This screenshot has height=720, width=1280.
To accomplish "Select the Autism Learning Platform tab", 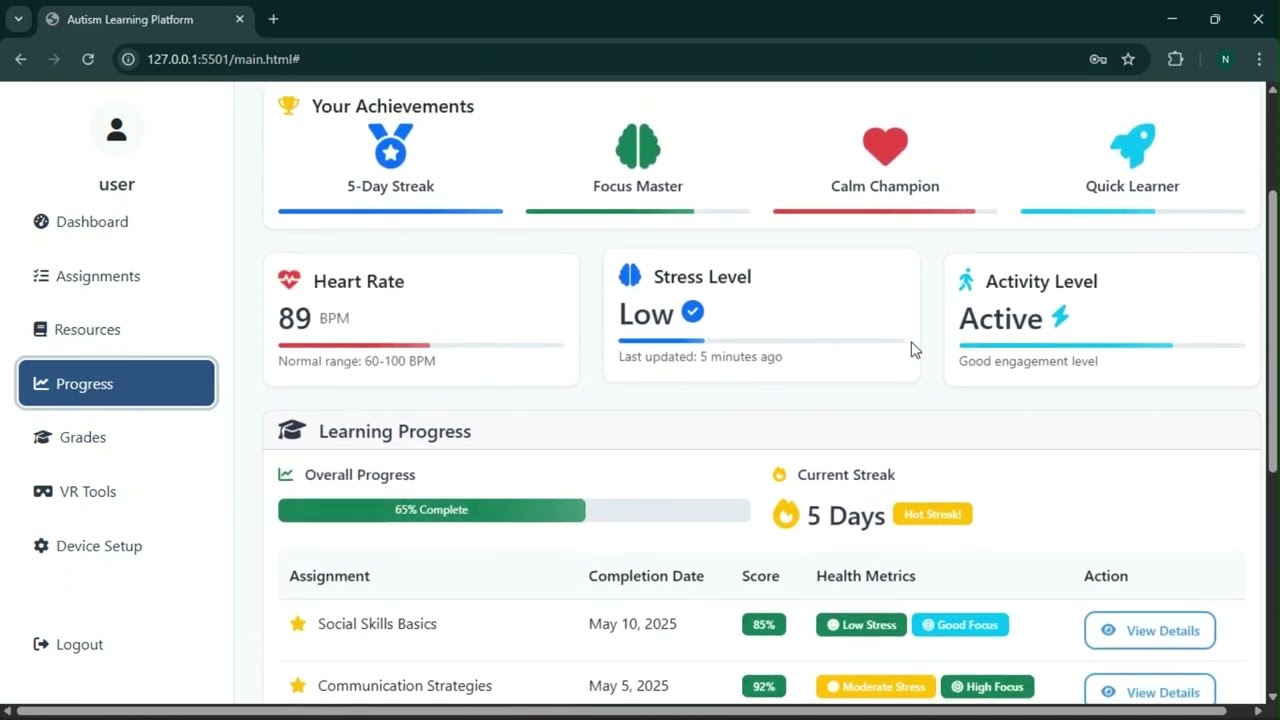I will click(145, 20).
